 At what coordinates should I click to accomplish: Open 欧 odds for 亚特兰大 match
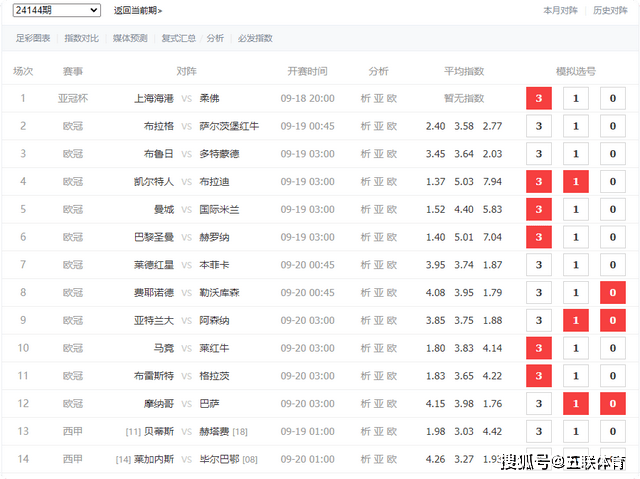click(391, 320)
